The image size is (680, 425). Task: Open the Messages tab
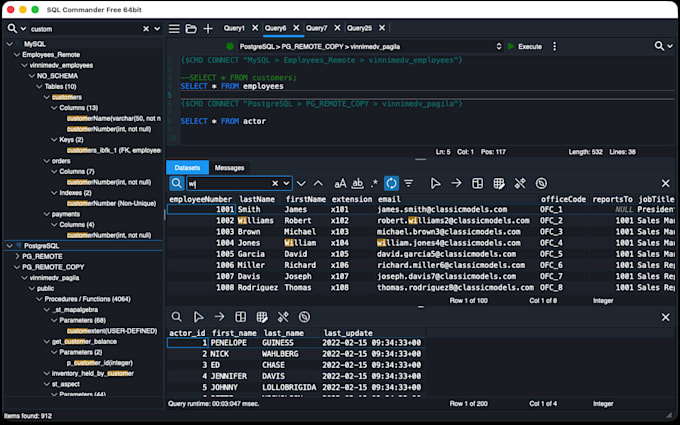(x=229, y=168)
